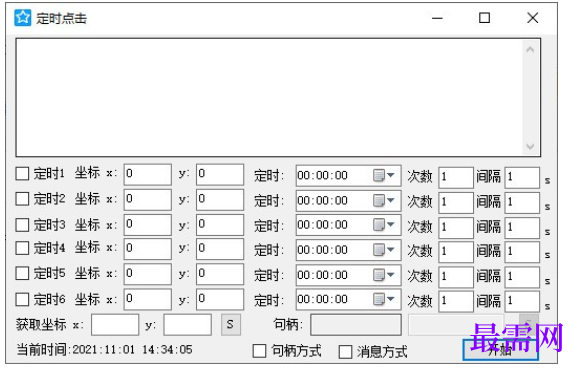The image size is (582, 369).
Task: Click the 定时2 x coordinate field
Action: click(x=148, y=199)
